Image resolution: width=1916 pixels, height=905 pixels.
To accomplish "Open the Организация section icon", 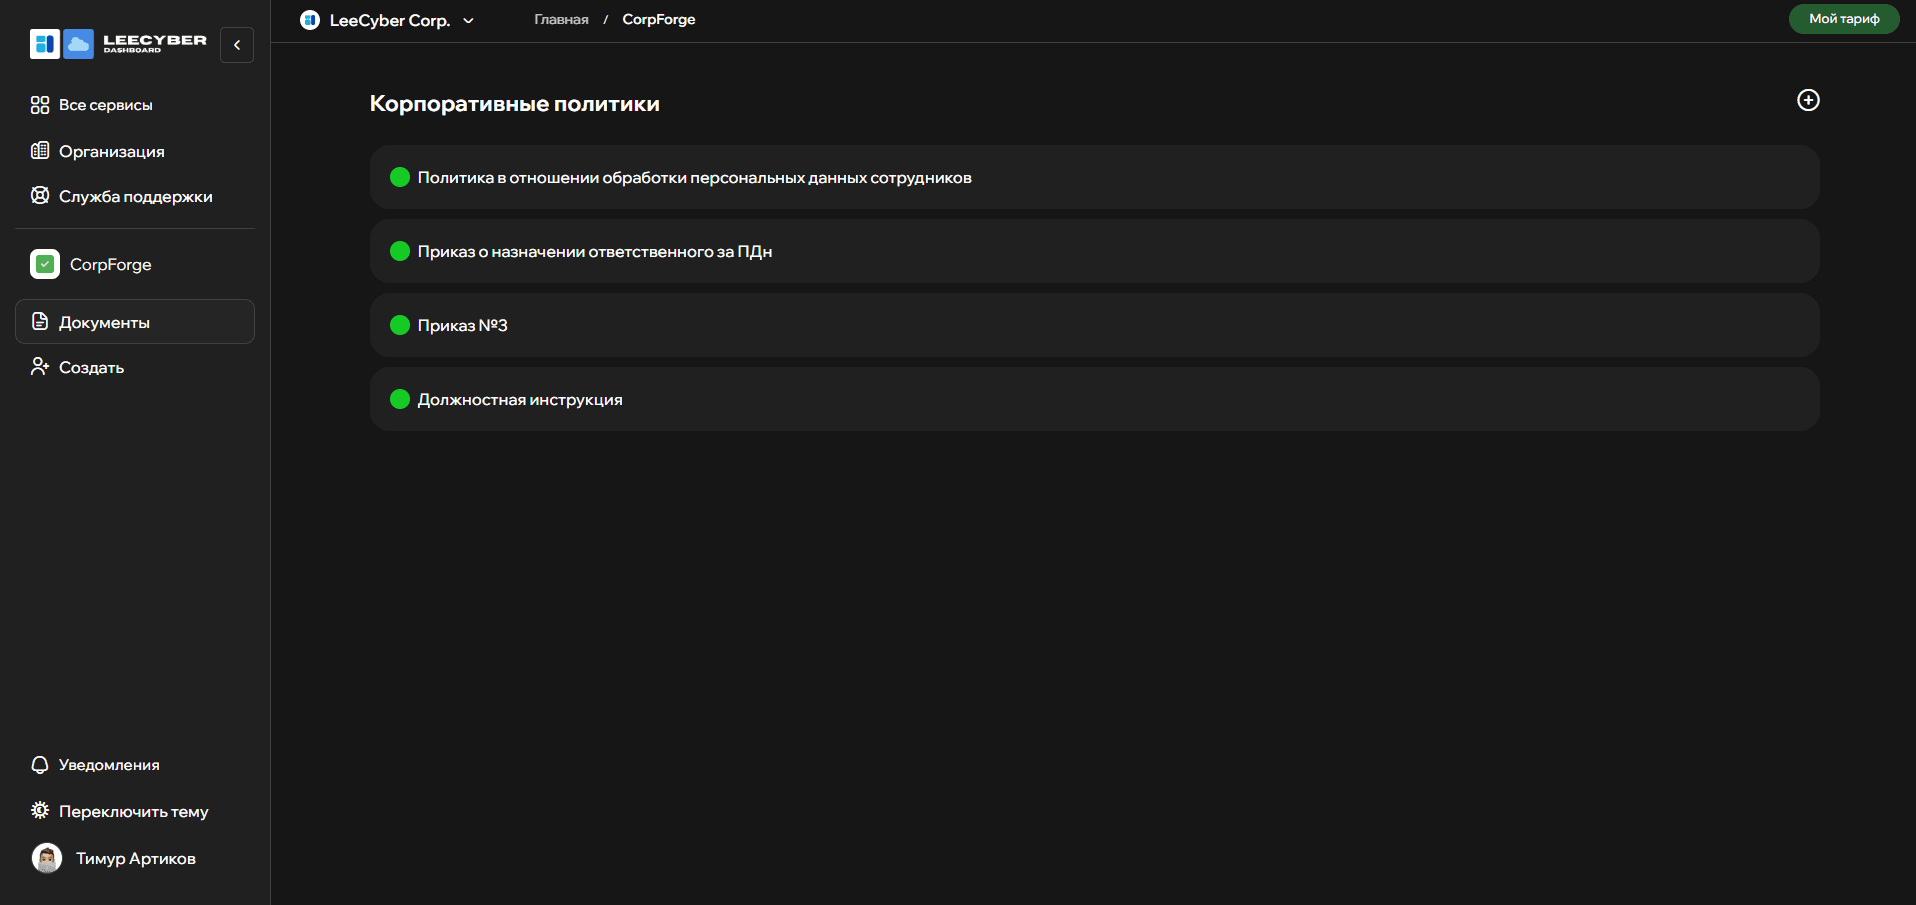I will tap(40, 151).
